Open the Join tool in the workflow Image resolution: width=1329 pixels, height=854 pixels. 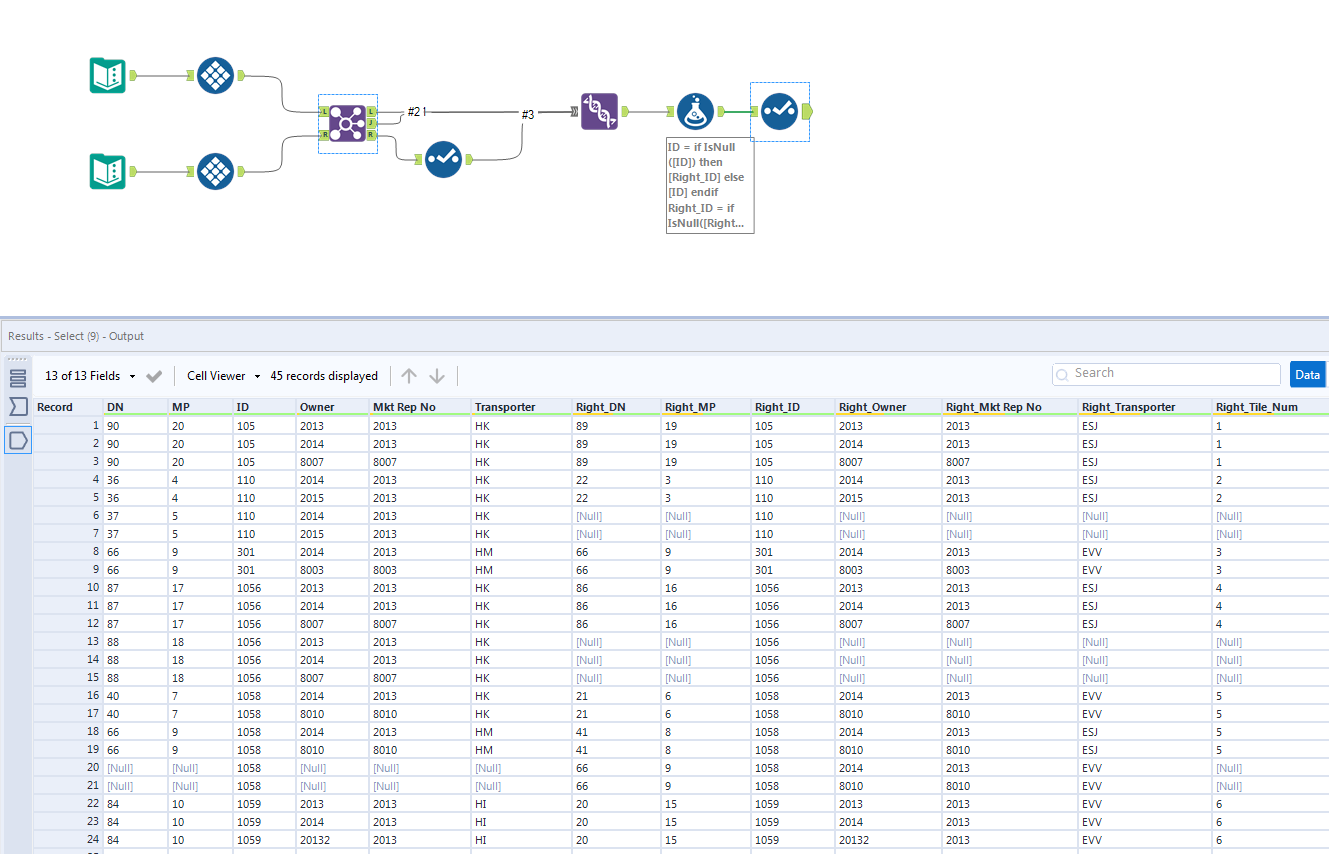point(347,122)
